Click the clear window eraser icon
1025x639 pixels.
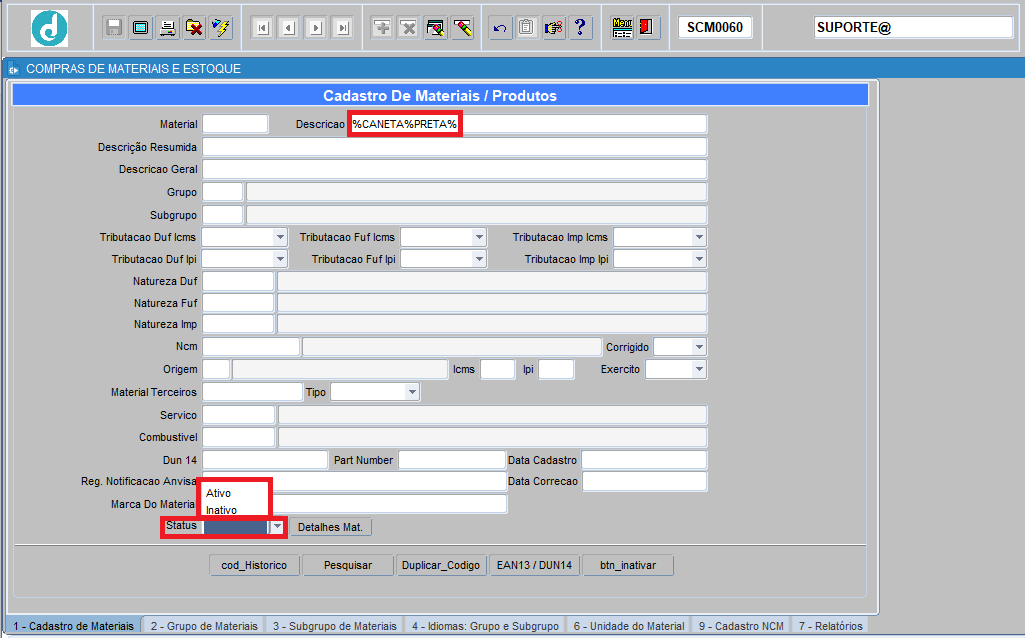tap(435, 27)
